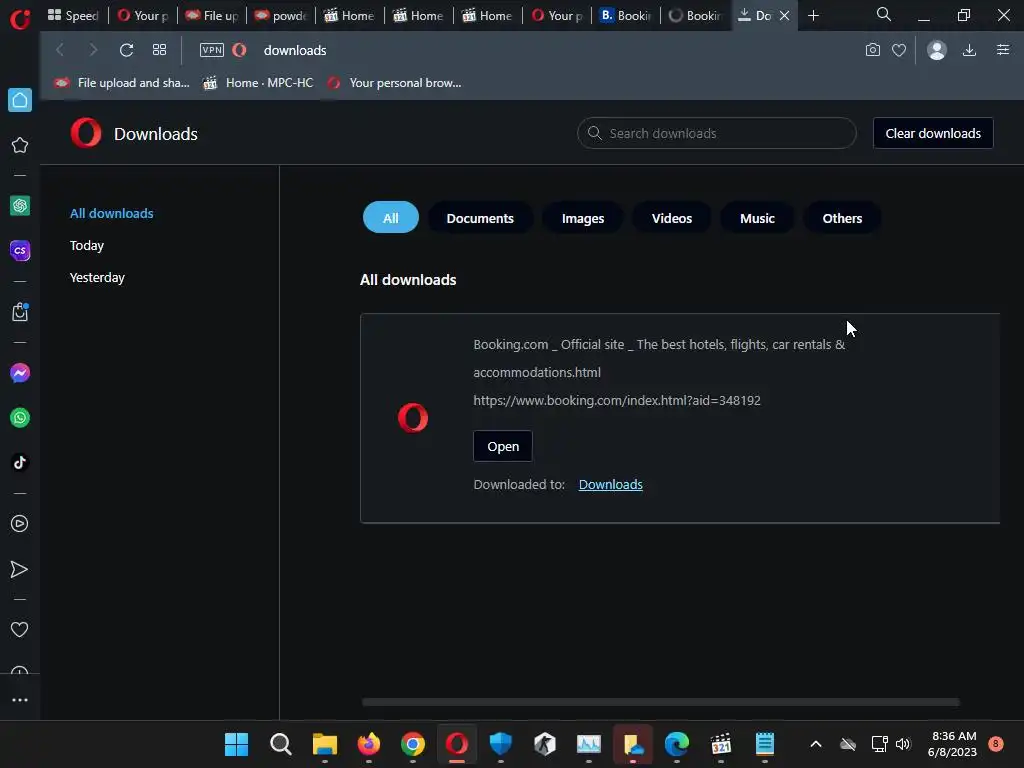
Task: Open WhatsApp in the sidebar
Action: [20, 417]
